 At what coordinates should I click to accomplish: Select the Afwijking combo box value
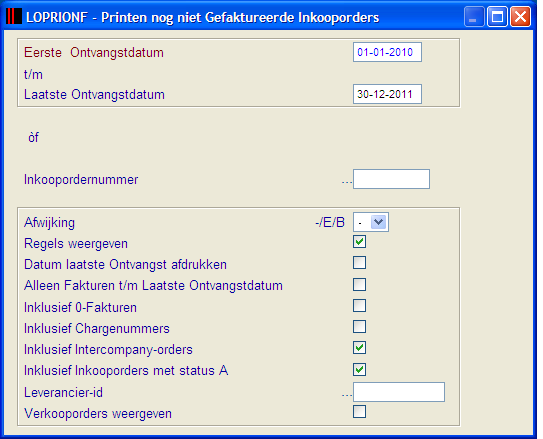coord(371,222)
